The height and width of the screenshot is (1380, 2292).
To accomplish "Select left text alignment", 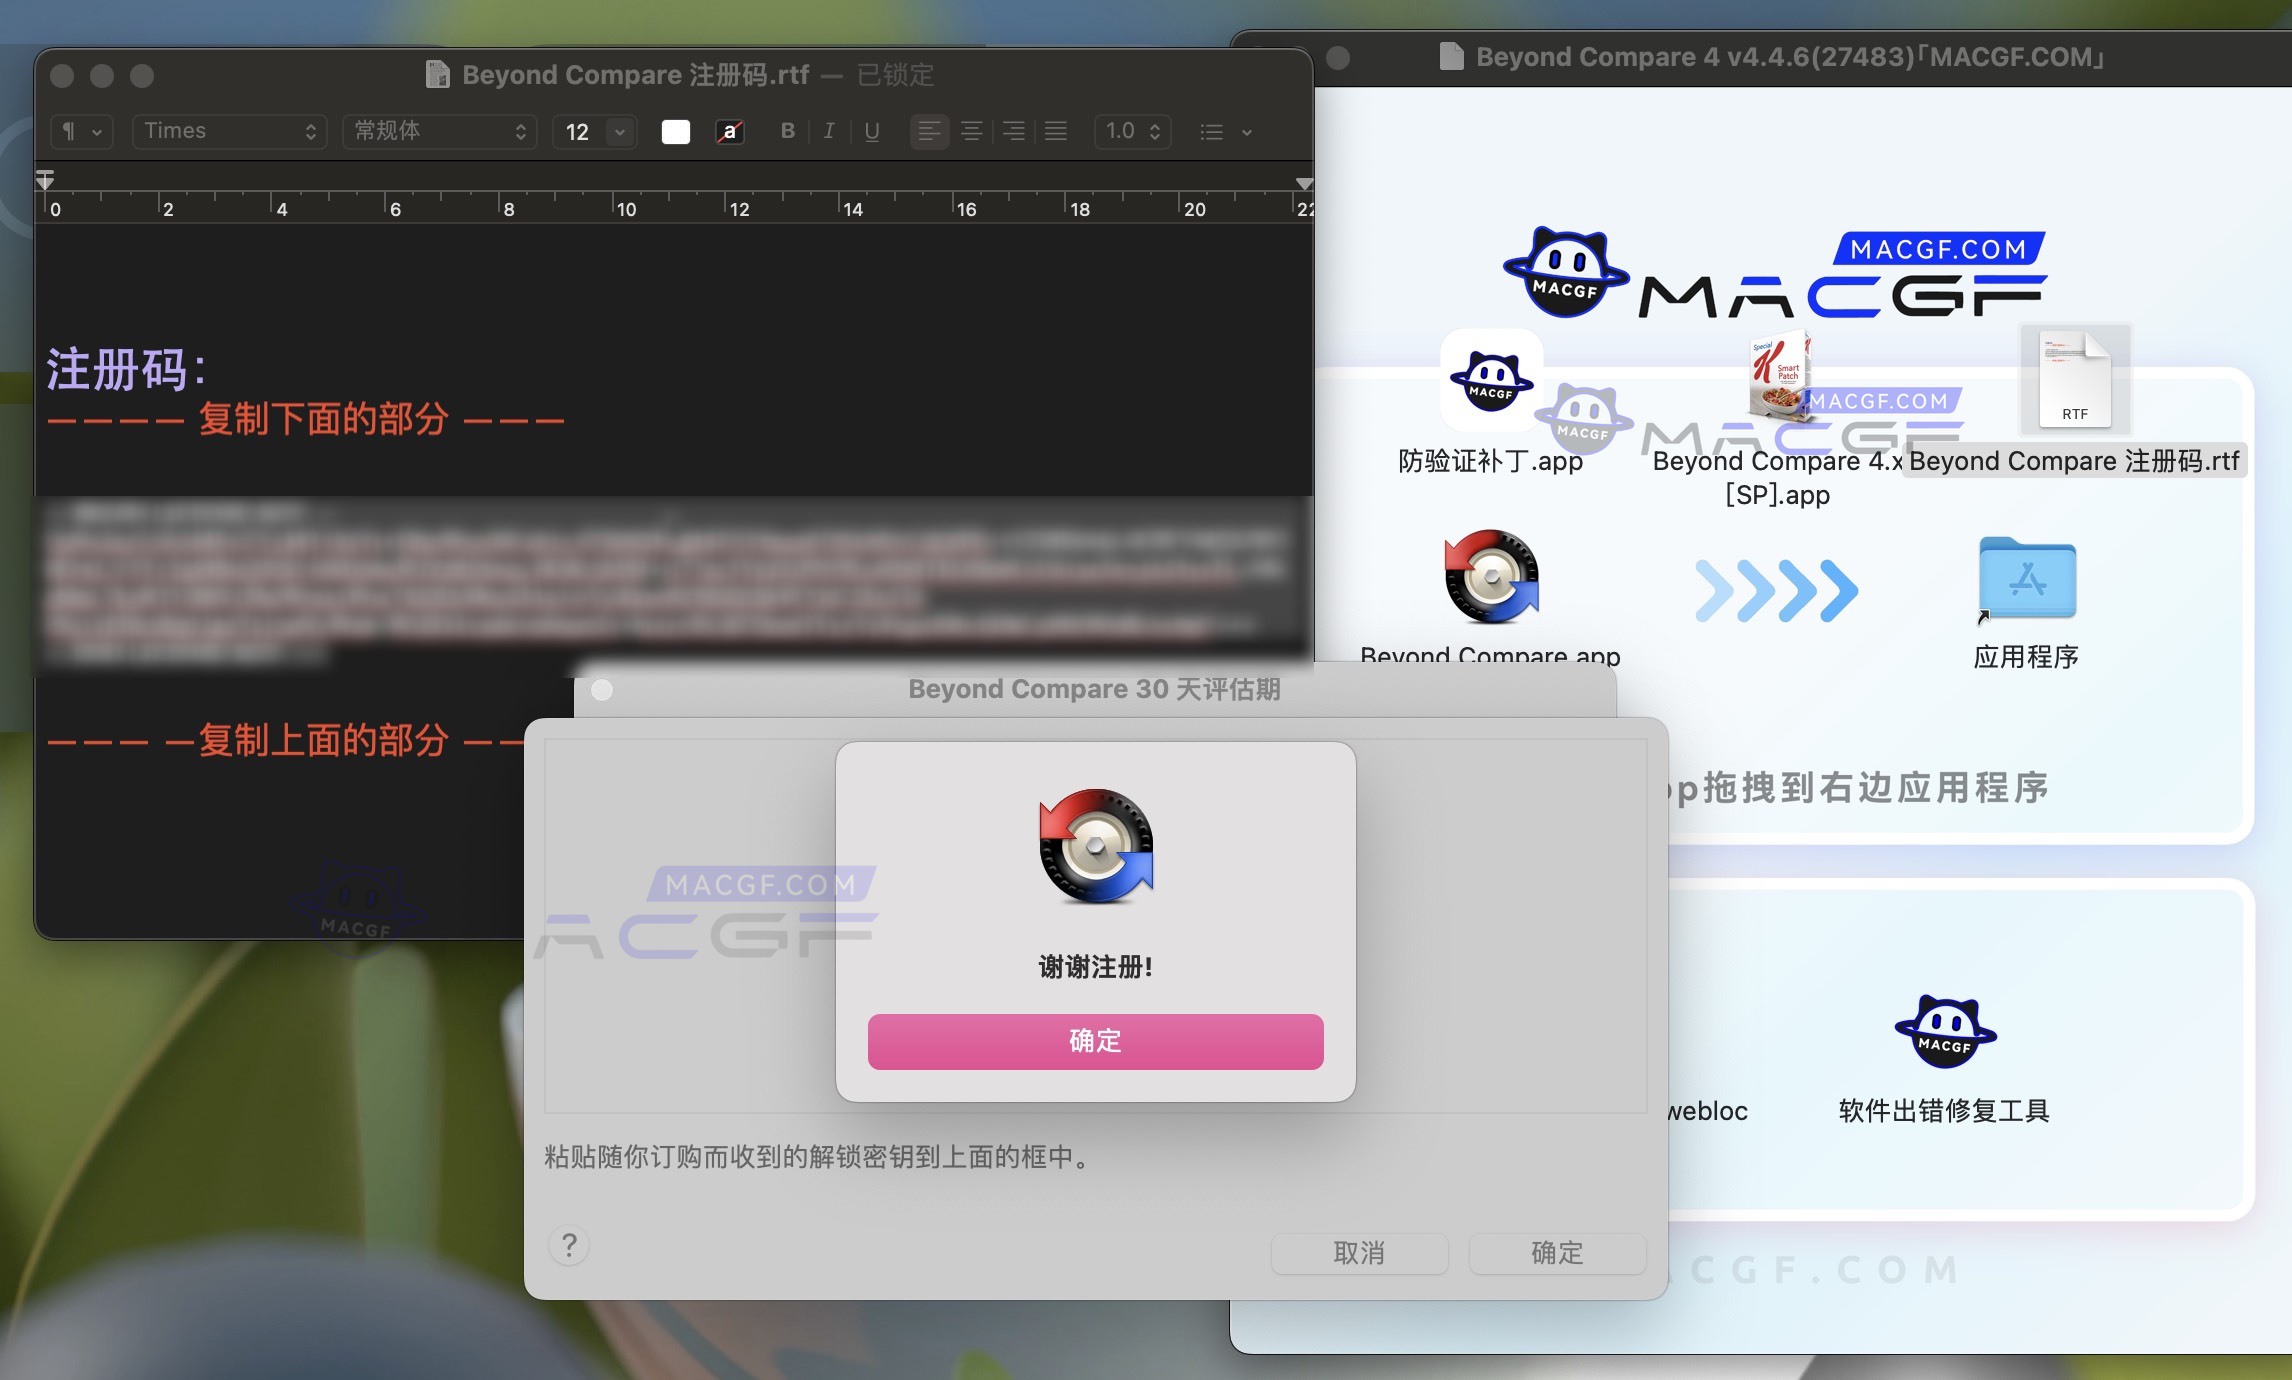I will point(929,131).
